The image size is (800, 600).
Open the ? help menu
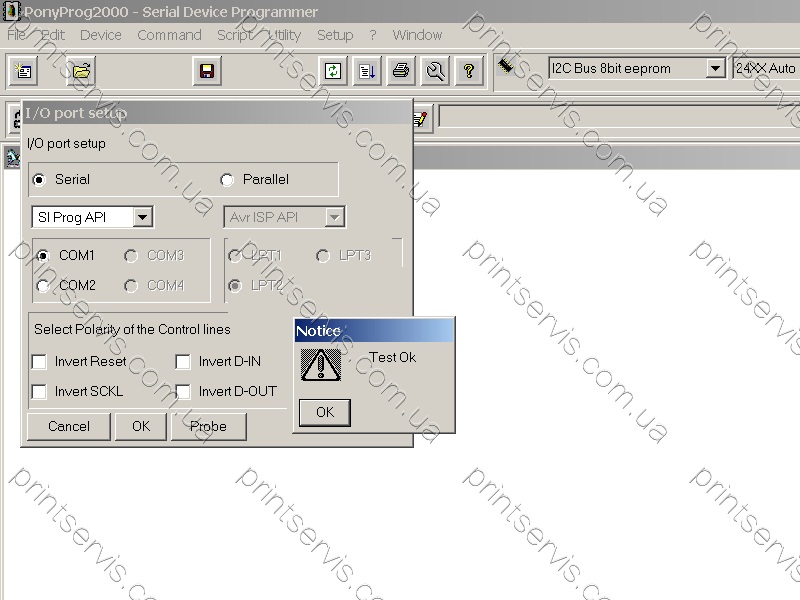pos(373,35)
